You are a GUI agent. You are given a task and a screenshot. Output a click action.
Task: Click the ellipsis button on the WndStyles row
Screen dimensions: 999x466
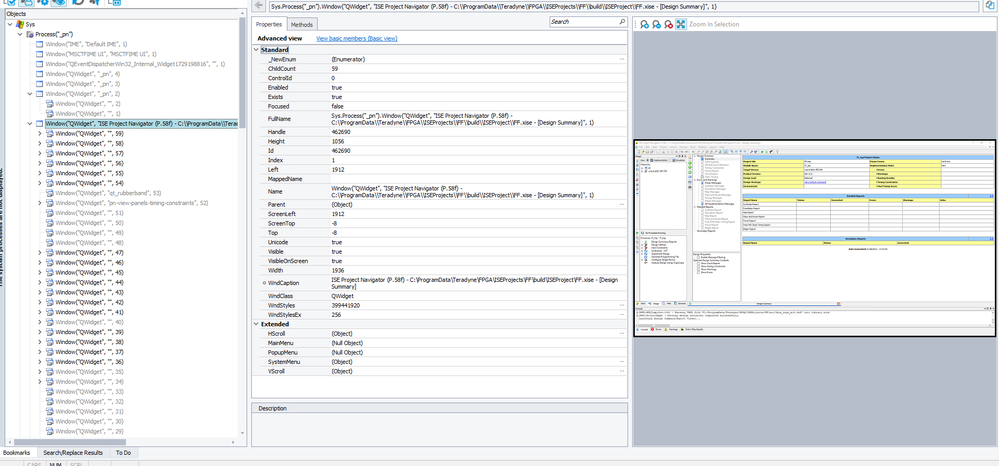621,304
